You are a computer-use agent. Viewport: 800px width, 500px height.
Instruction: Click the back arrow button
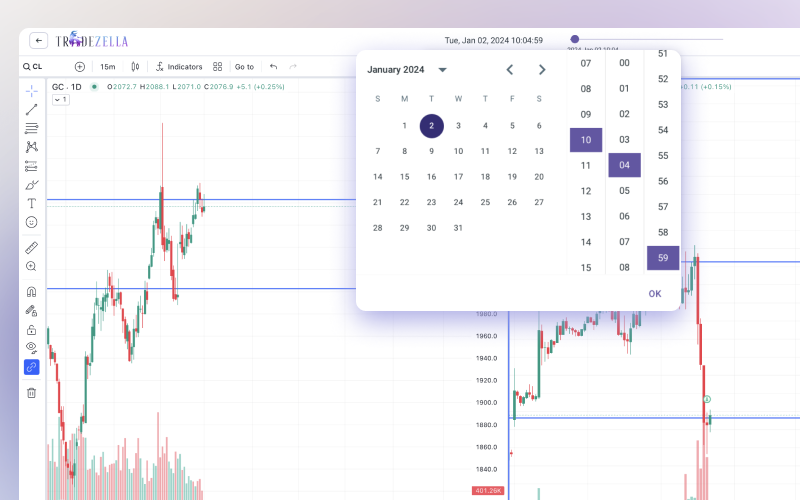(x=39, y=41)
